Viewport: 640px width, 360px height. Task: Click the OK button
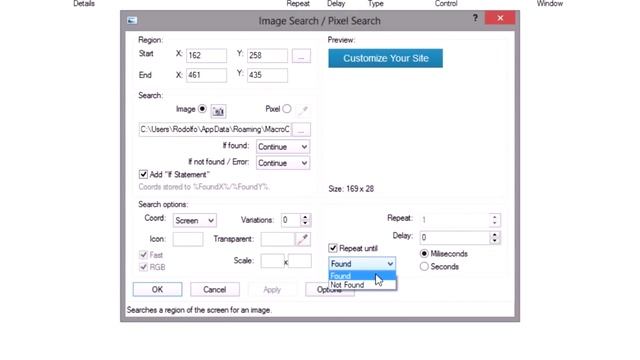[x=158, y=289]
